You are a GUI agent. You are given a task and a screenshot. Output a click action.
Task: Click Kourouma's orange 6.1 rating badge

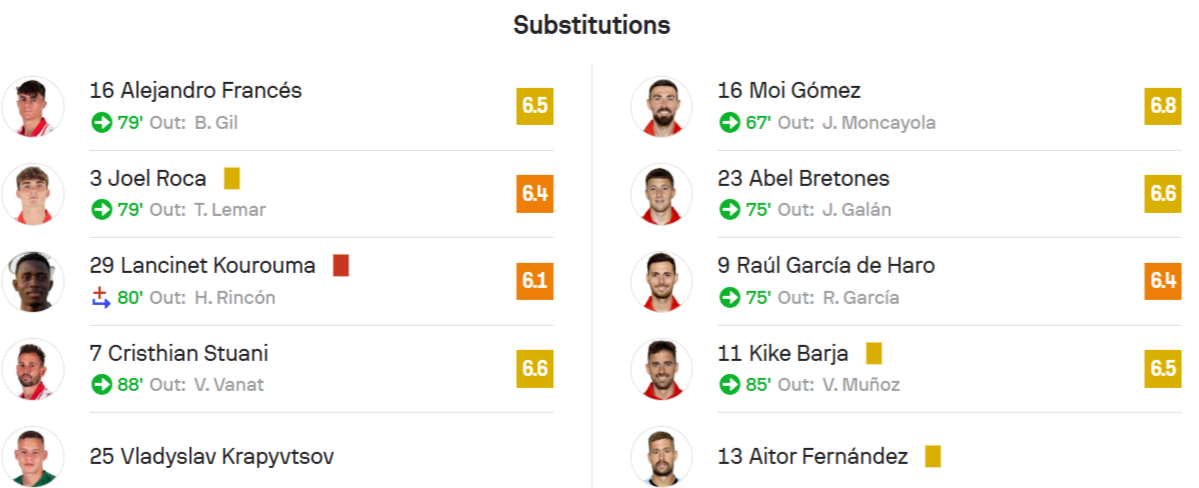click(535, 281)
